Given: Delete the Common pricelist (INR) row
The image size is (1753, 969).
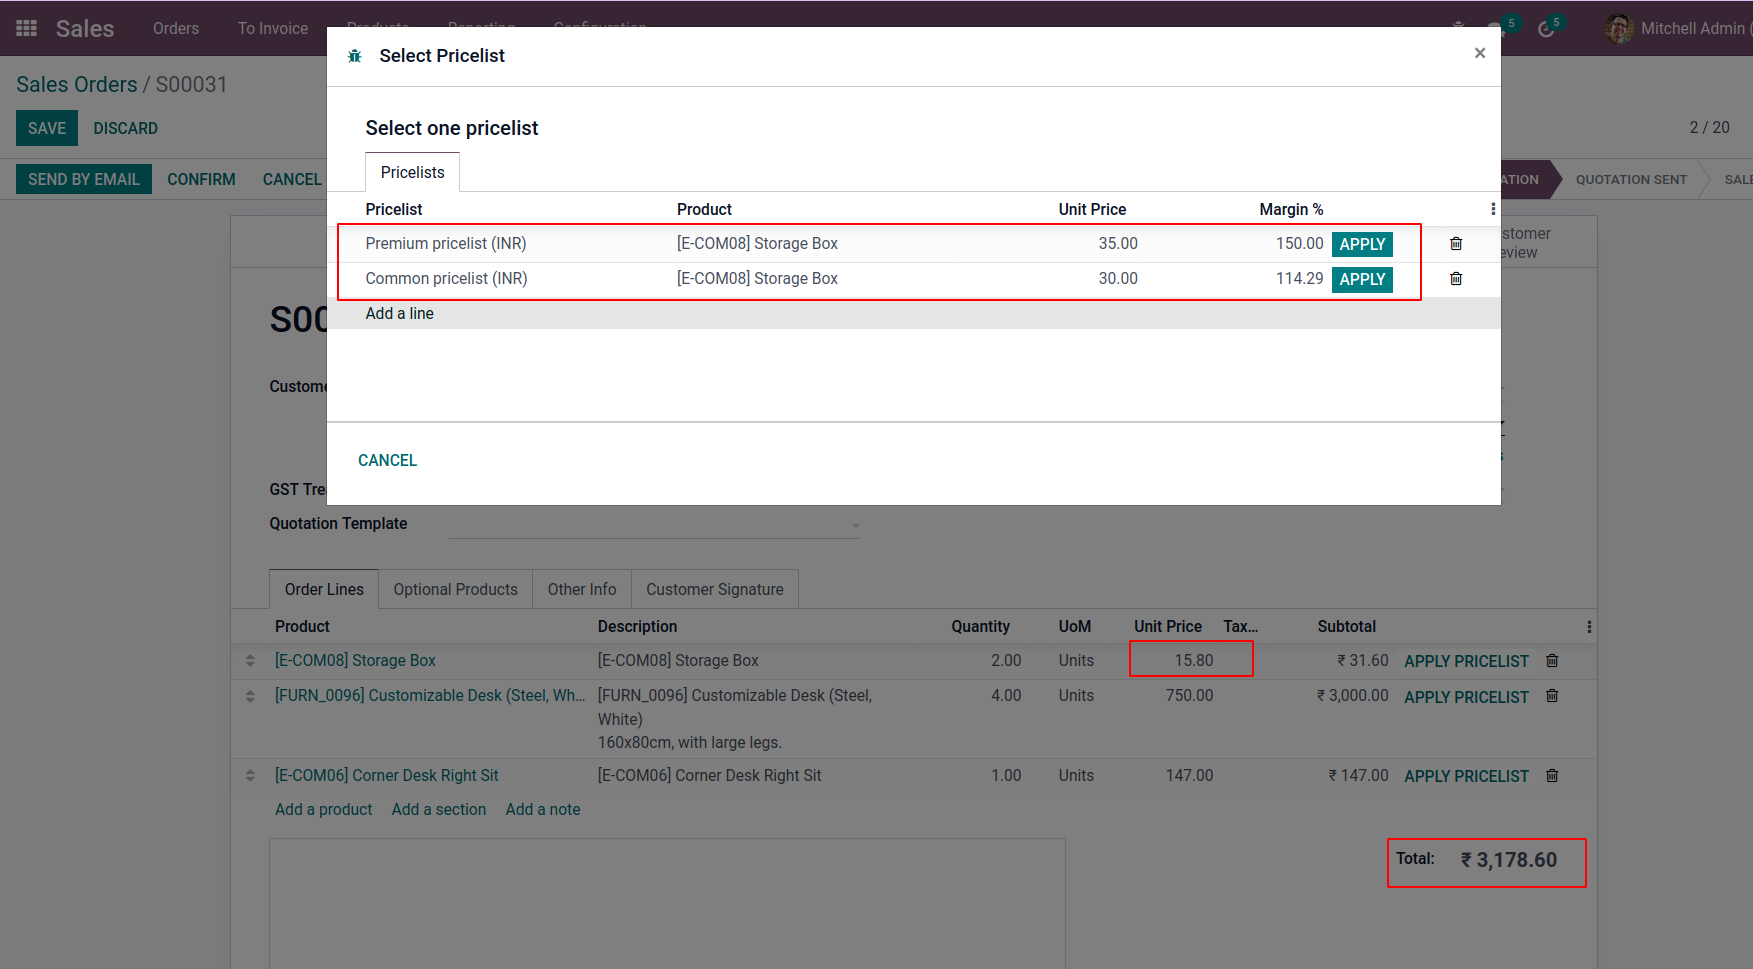Looking at the screenshot, I should (x=1456, y=279).
